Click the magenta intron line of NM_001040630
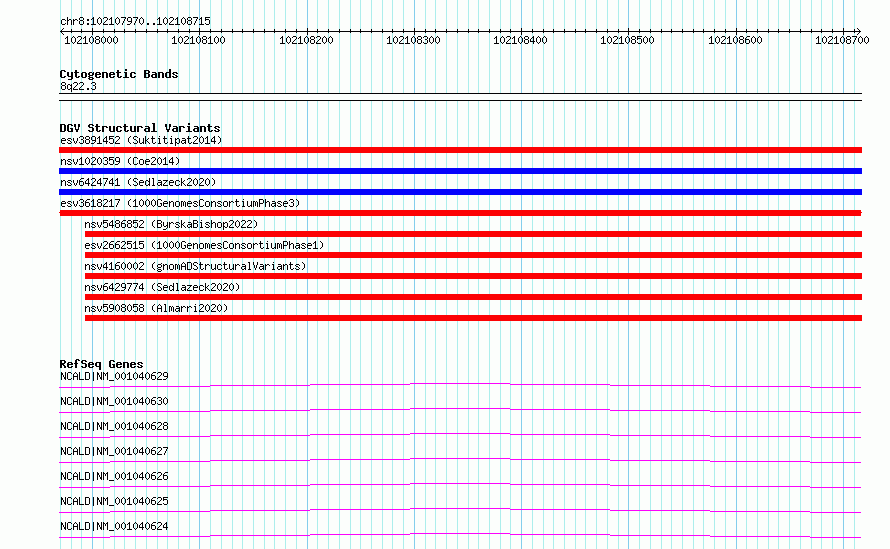The width and height of the screenshot is (890, 549). tap(460, 409)
